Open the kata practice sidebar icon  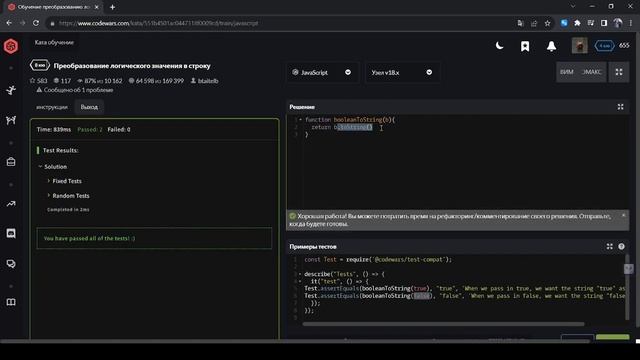click(x=11, y=90)
